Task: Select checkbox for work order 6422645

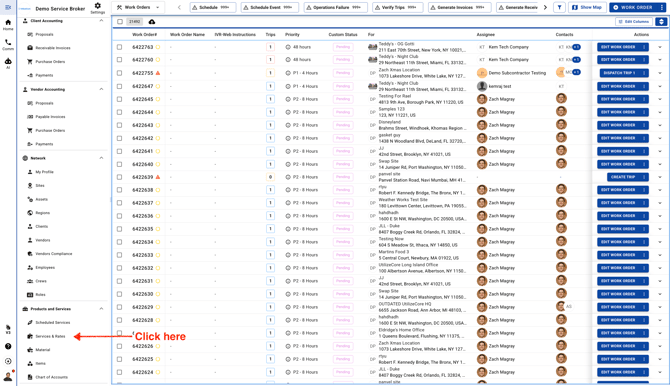Action: tap(119, 99)
